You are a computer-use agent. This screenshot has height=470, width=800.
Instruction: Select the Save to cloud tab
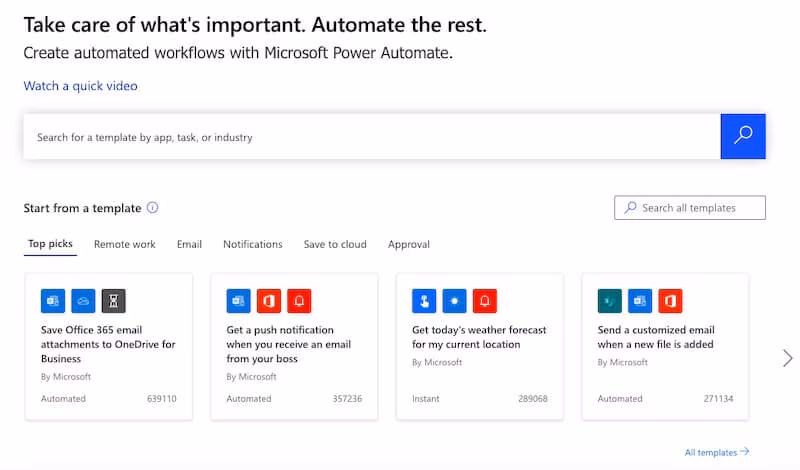click(335, 244)
